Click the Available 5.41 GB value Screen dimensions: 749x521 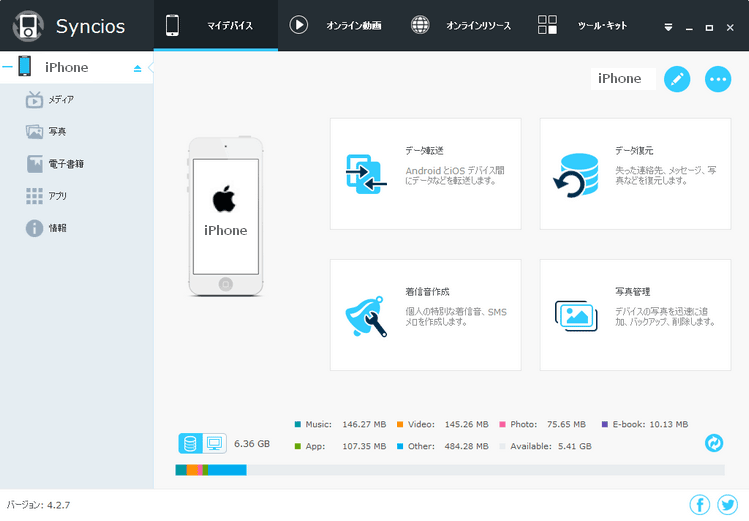pos(575,446)
